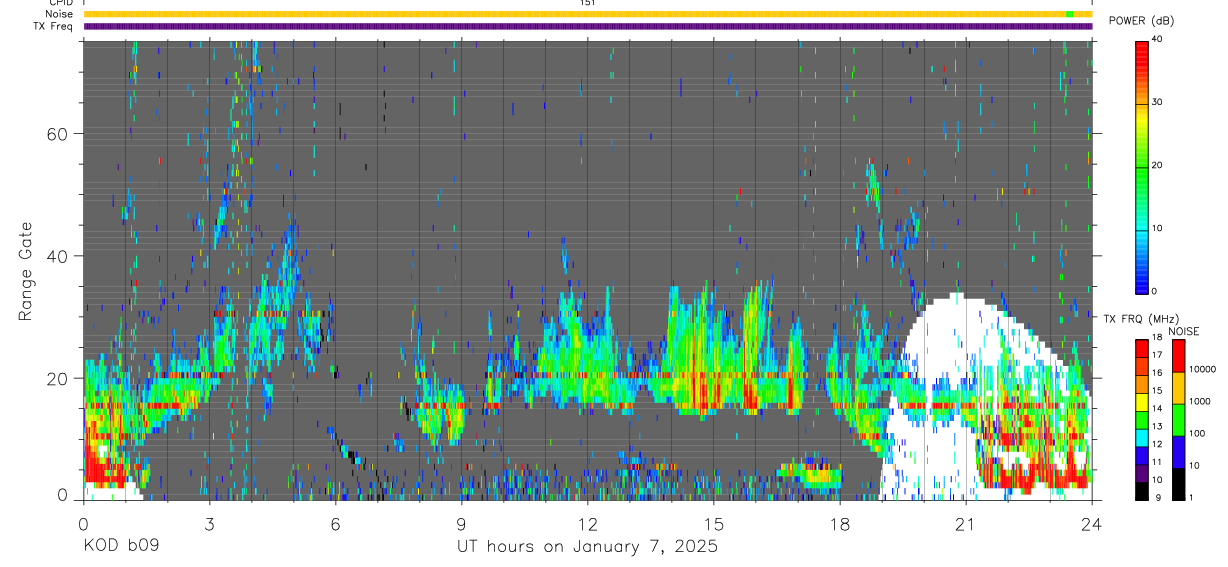Click the green segment in the Noise strip
Screen dimensions: 1228x567
tap(1069, 14)
